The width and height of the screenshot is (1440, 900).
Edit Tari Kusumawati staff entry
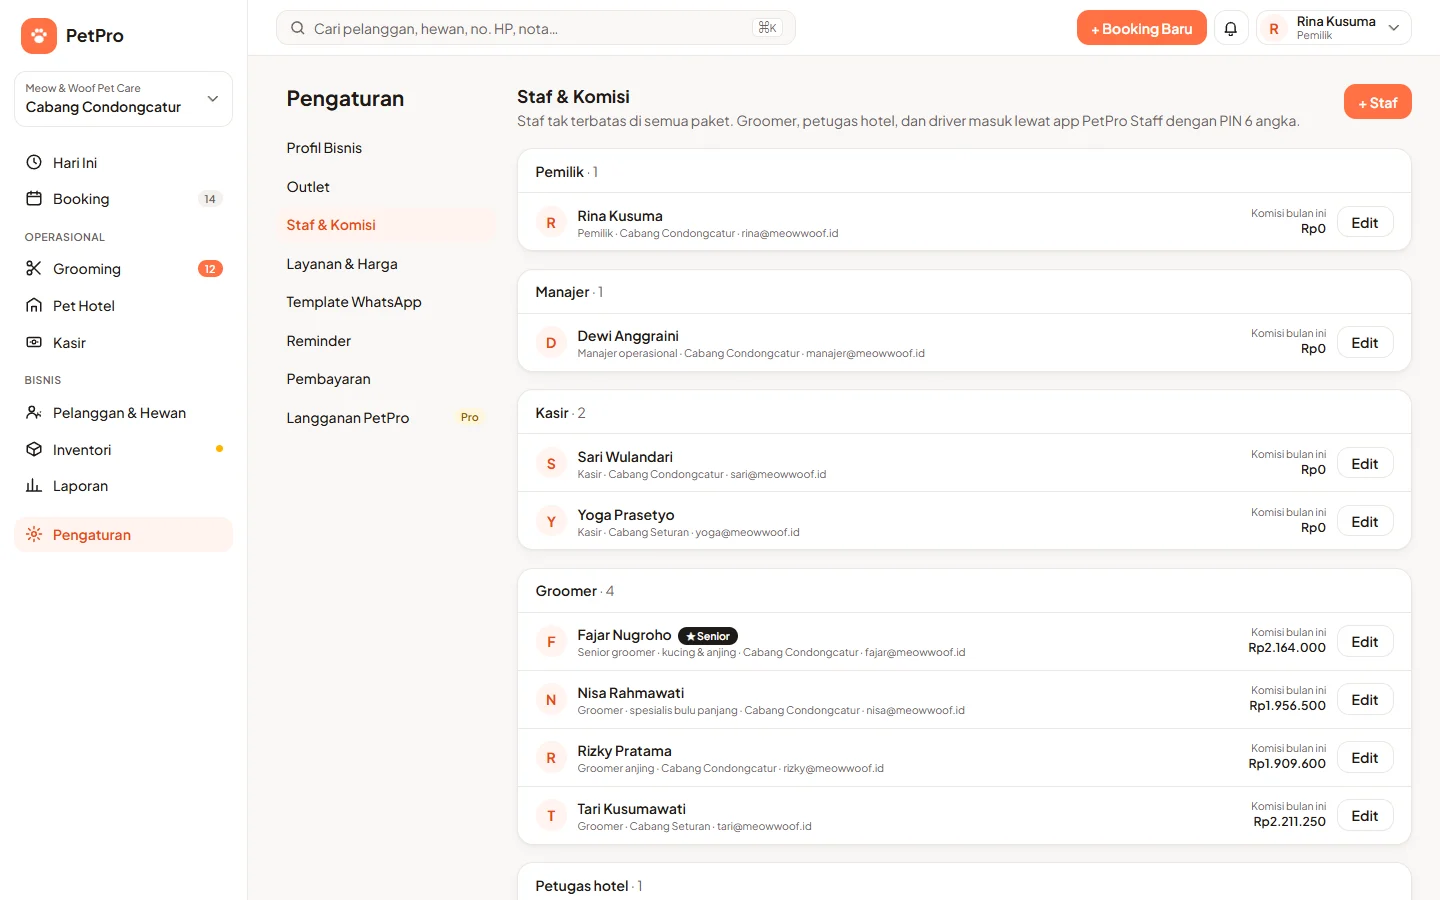[x=1365, y=816]
